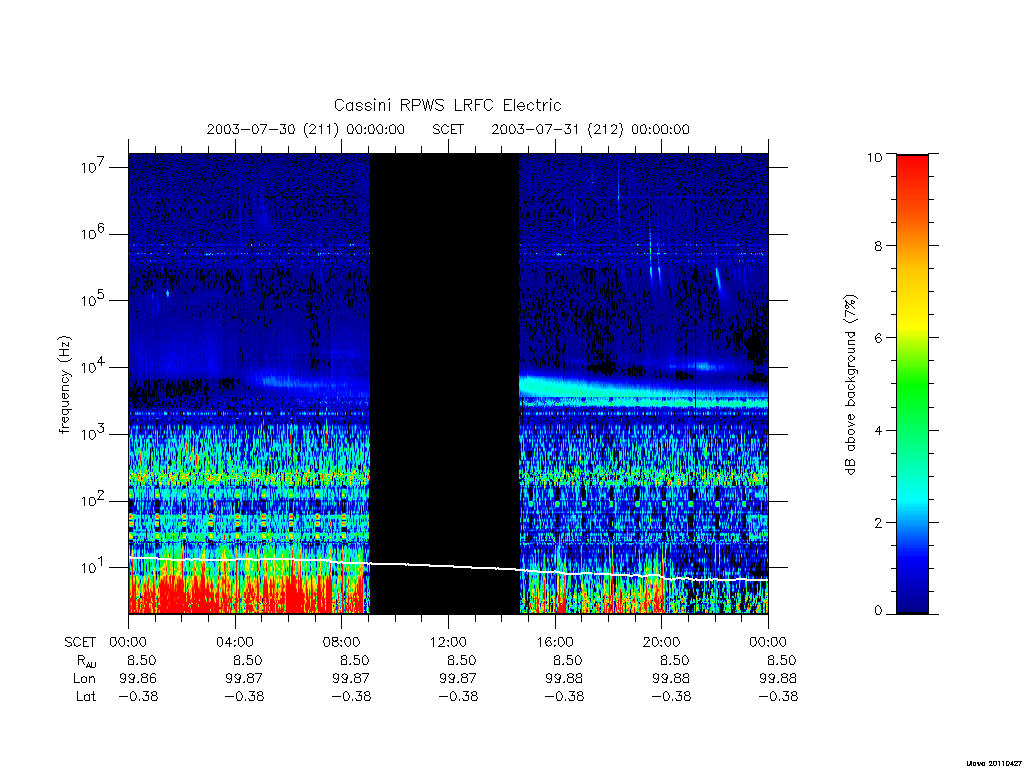
Task: Select the start timestamp "2003-07-30 (211) 00:00:00"
Action: point(306,129)
